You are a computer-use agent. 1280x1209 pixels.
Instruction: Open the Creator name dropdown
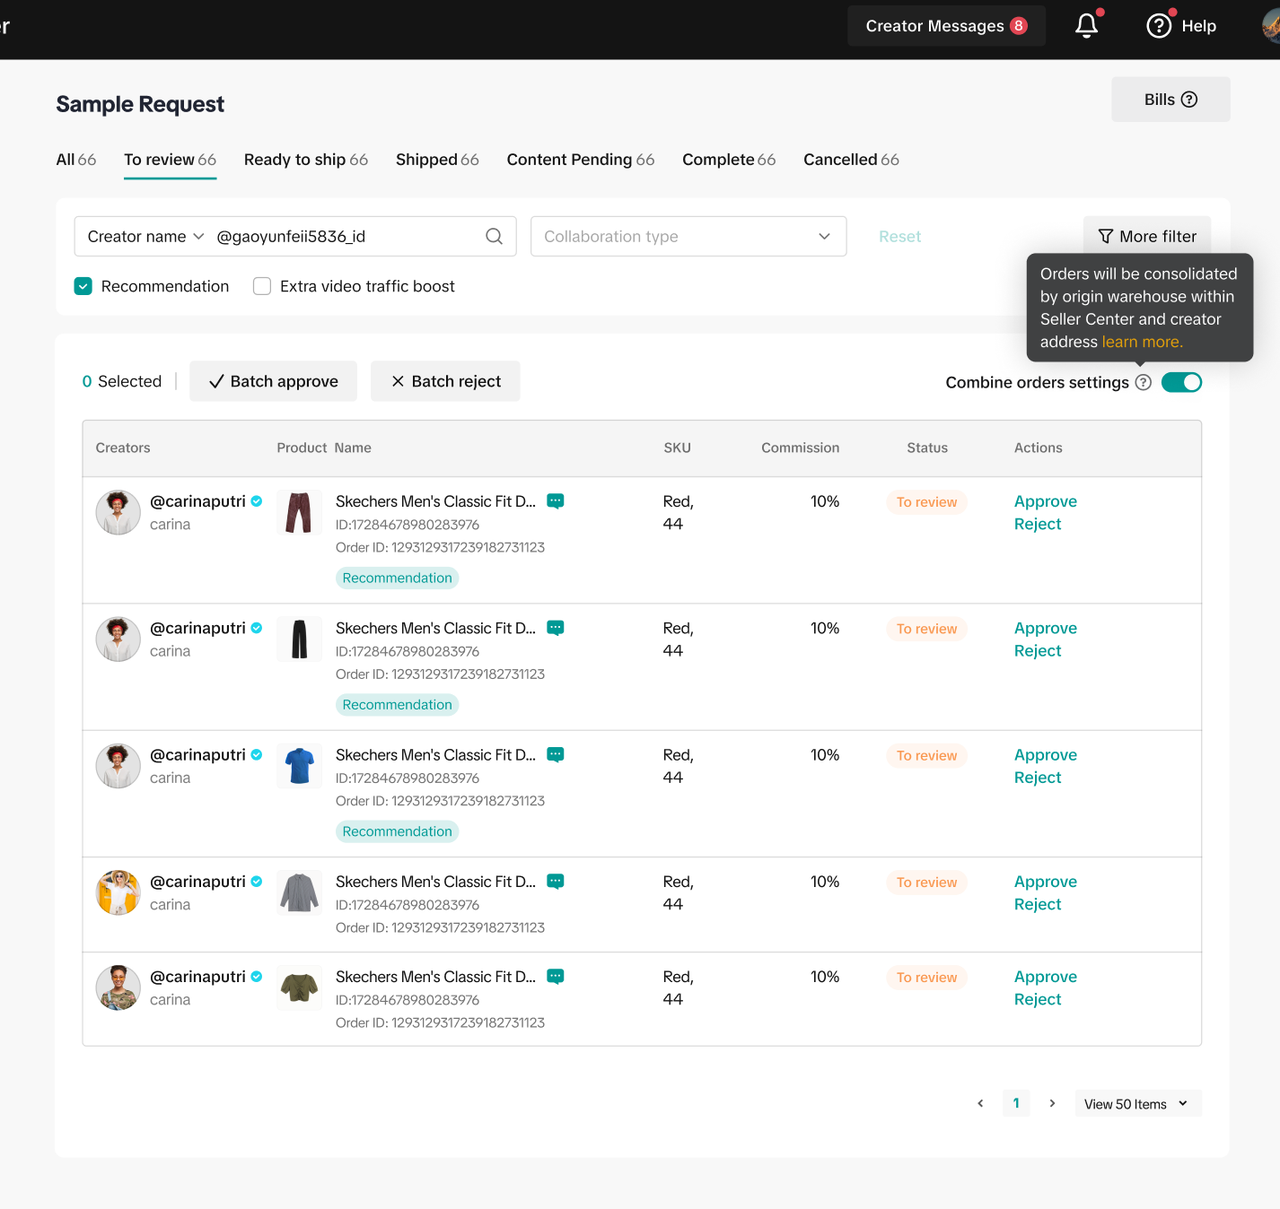coord(146,237)
